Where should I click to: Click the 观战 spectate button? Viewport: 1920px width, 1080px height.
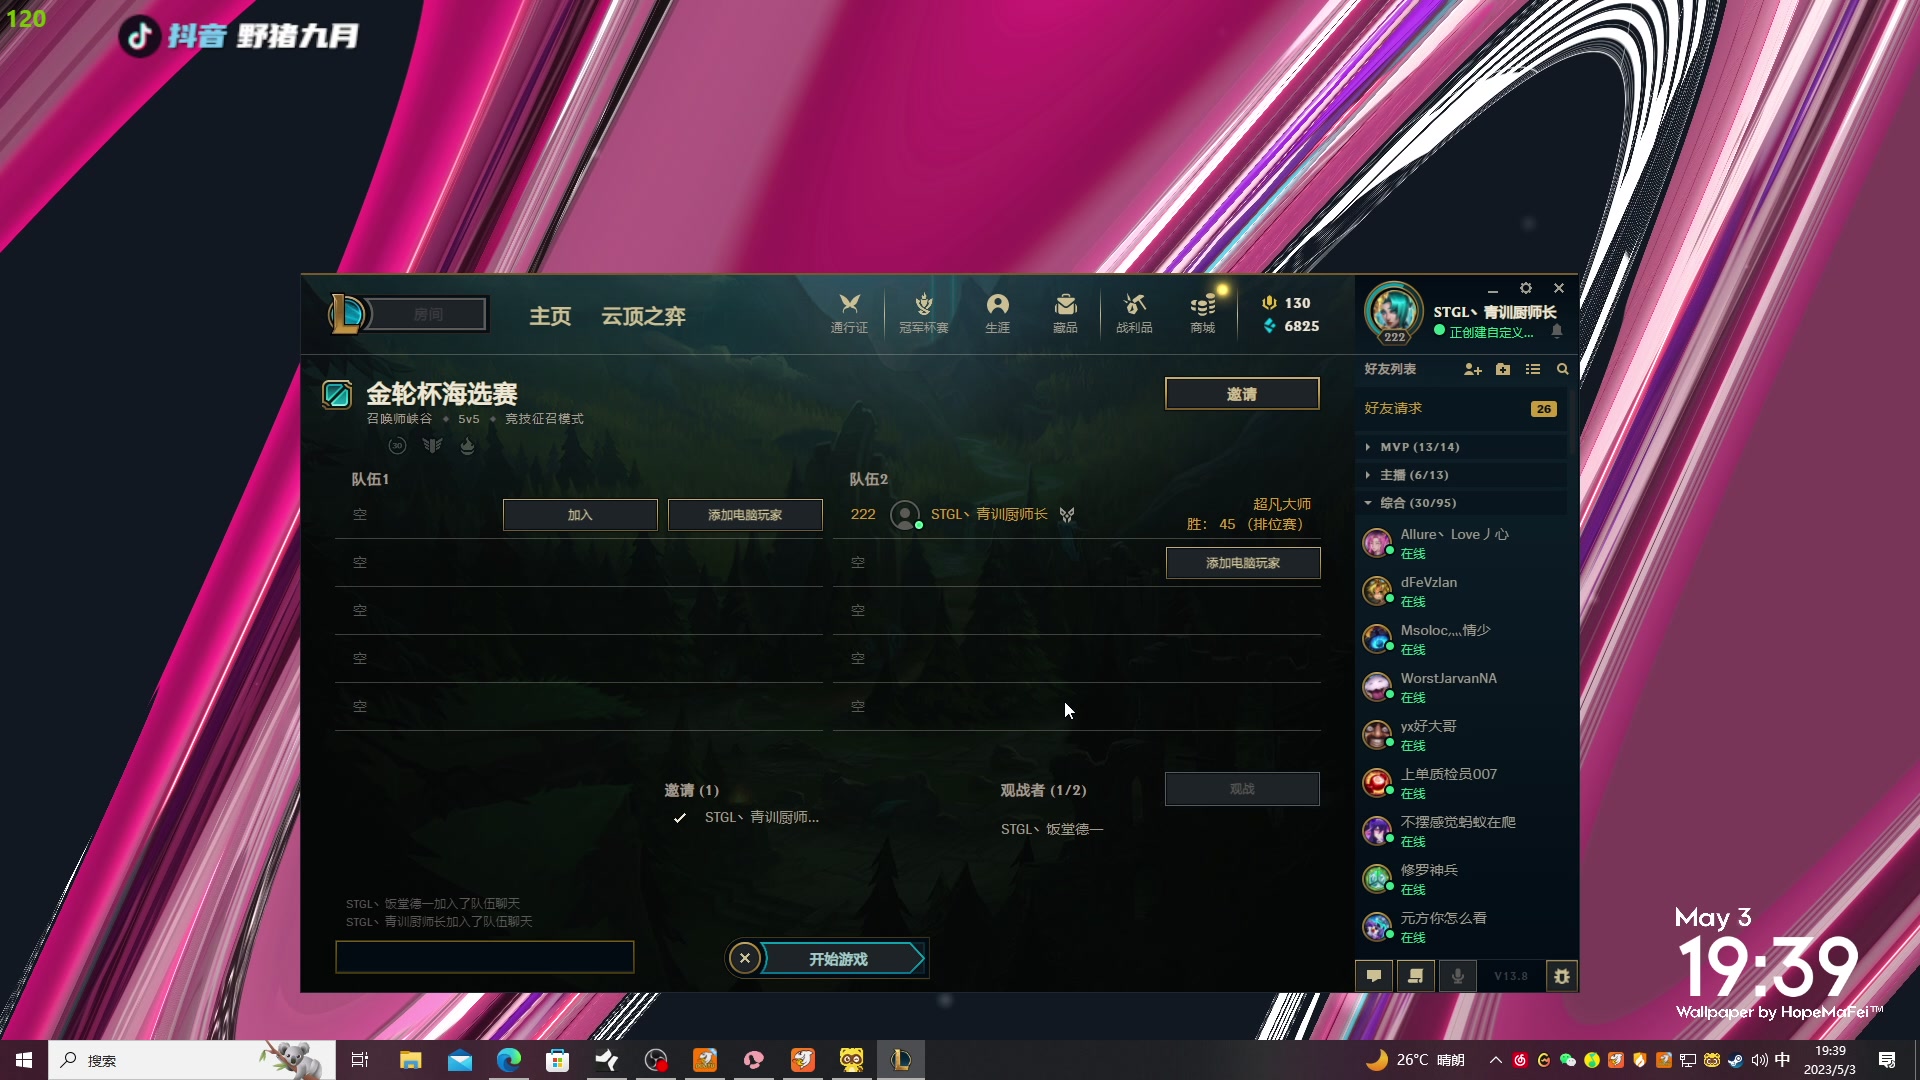[x=1242, y=789]
